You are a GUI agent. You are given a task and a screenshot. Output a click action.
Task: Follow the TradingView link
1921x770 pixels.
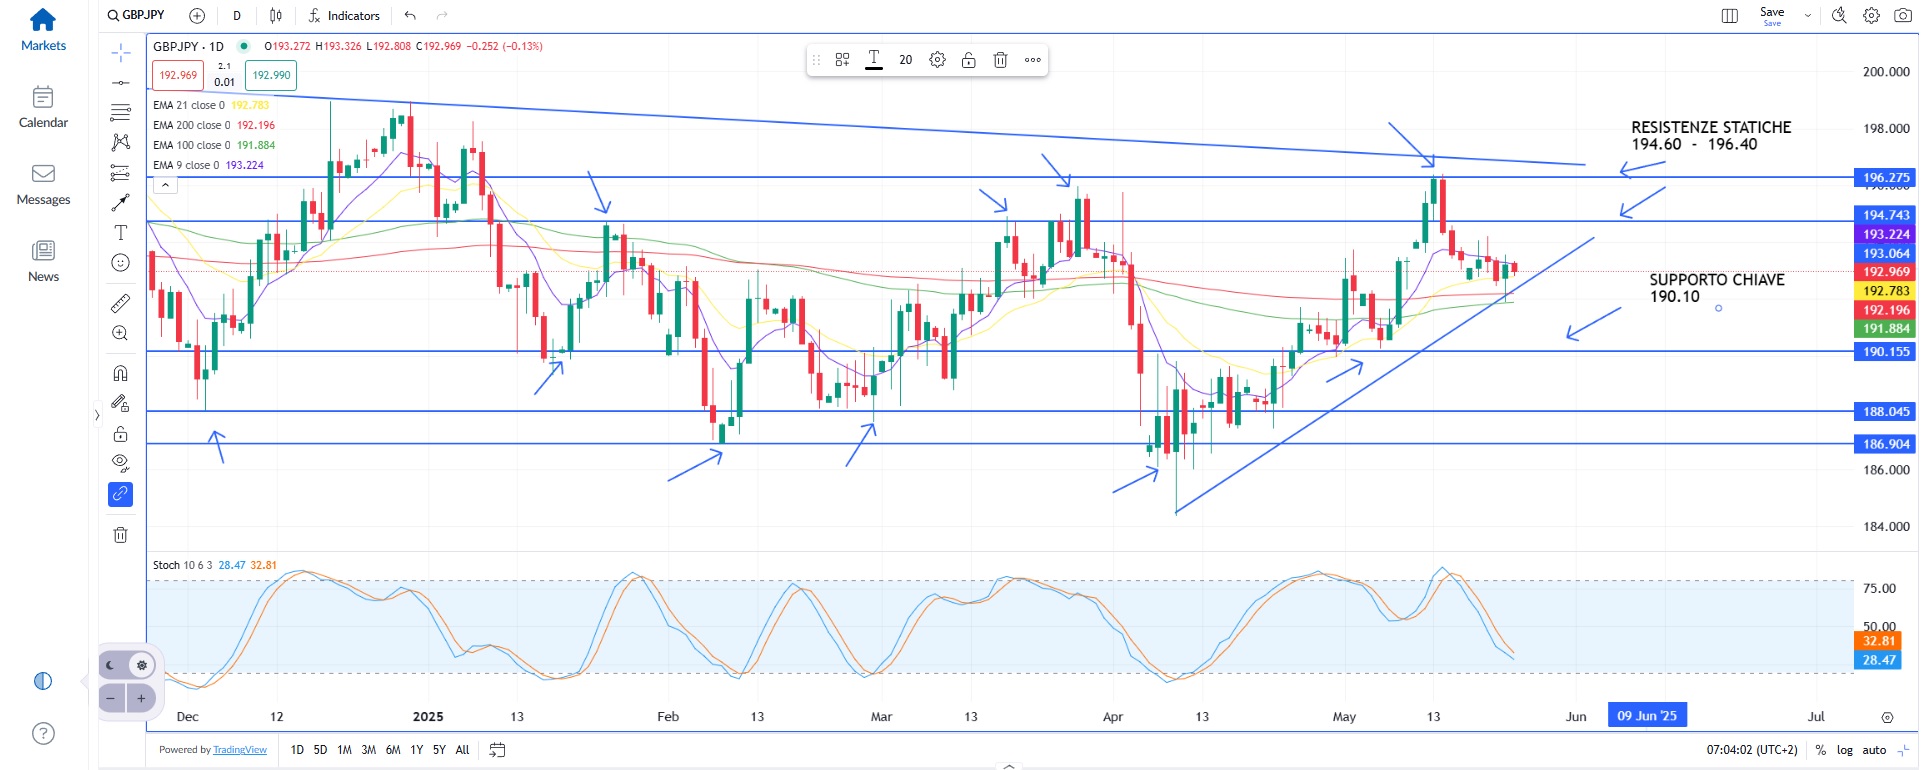pos(240,750)
